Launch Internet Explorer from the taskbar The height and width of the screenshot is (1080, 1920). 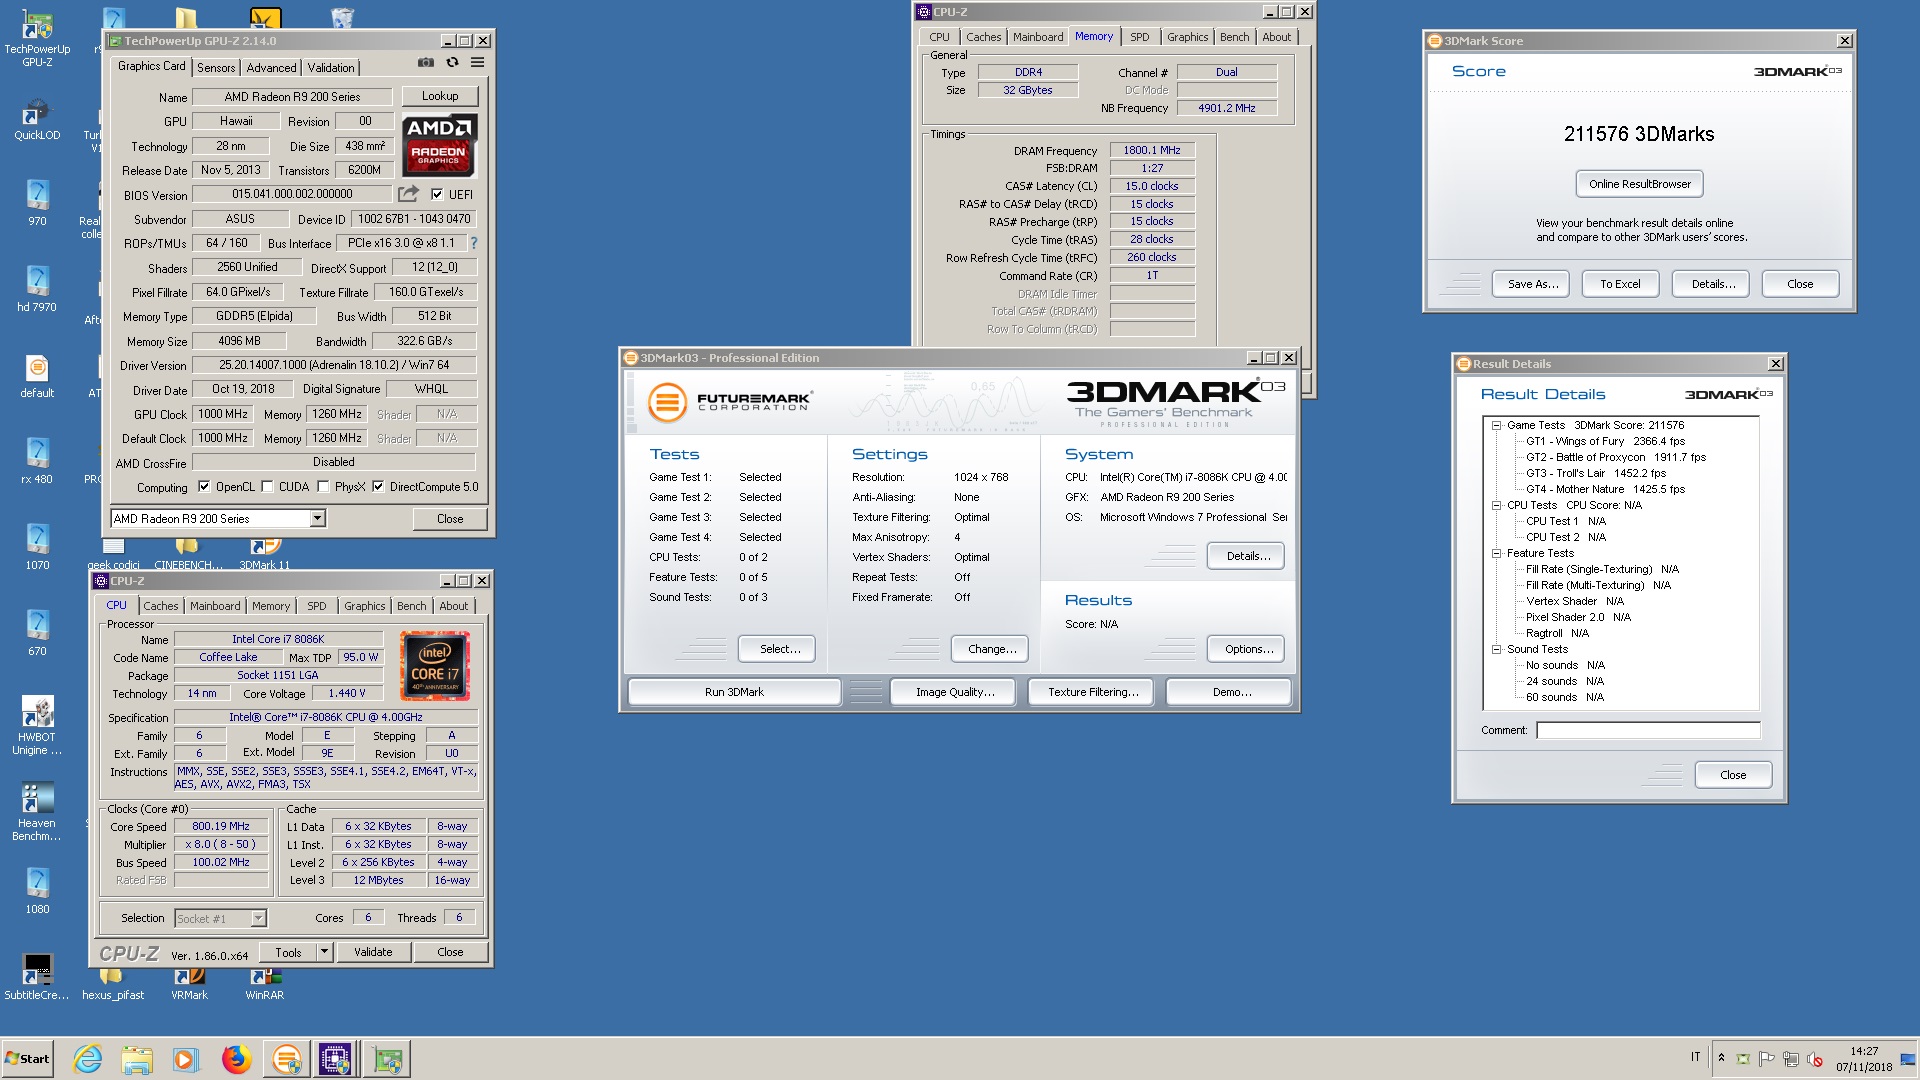[x=88, y=1059]
